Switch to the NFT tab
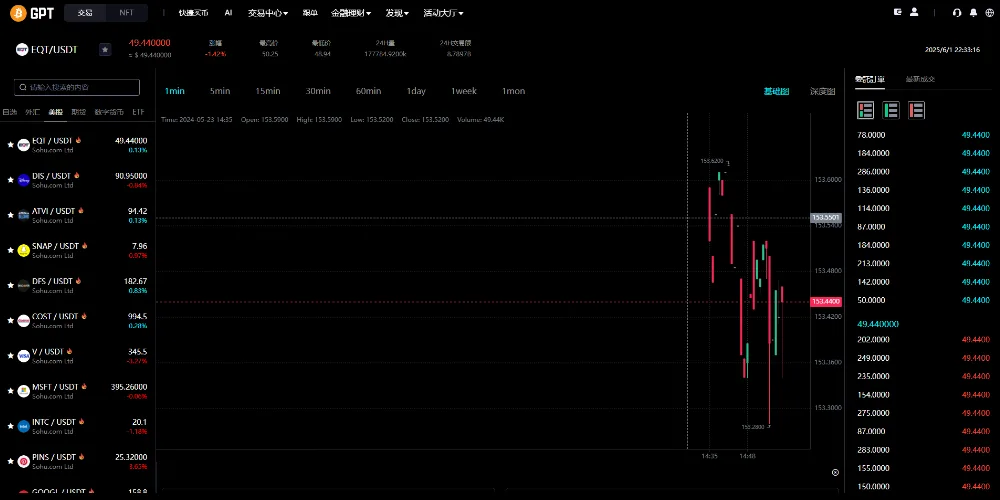Viewport: 1000px width, 500px height. 125,13
